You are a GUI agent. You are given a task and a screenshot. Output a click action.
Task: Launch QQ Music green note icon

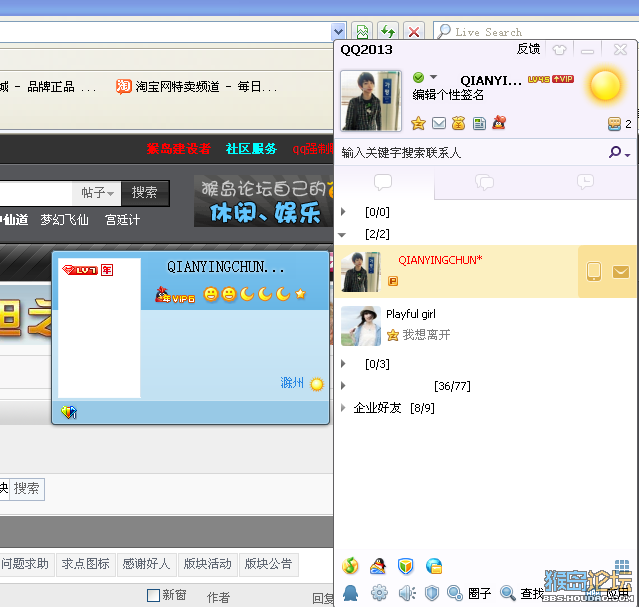[x=350, y=565]
